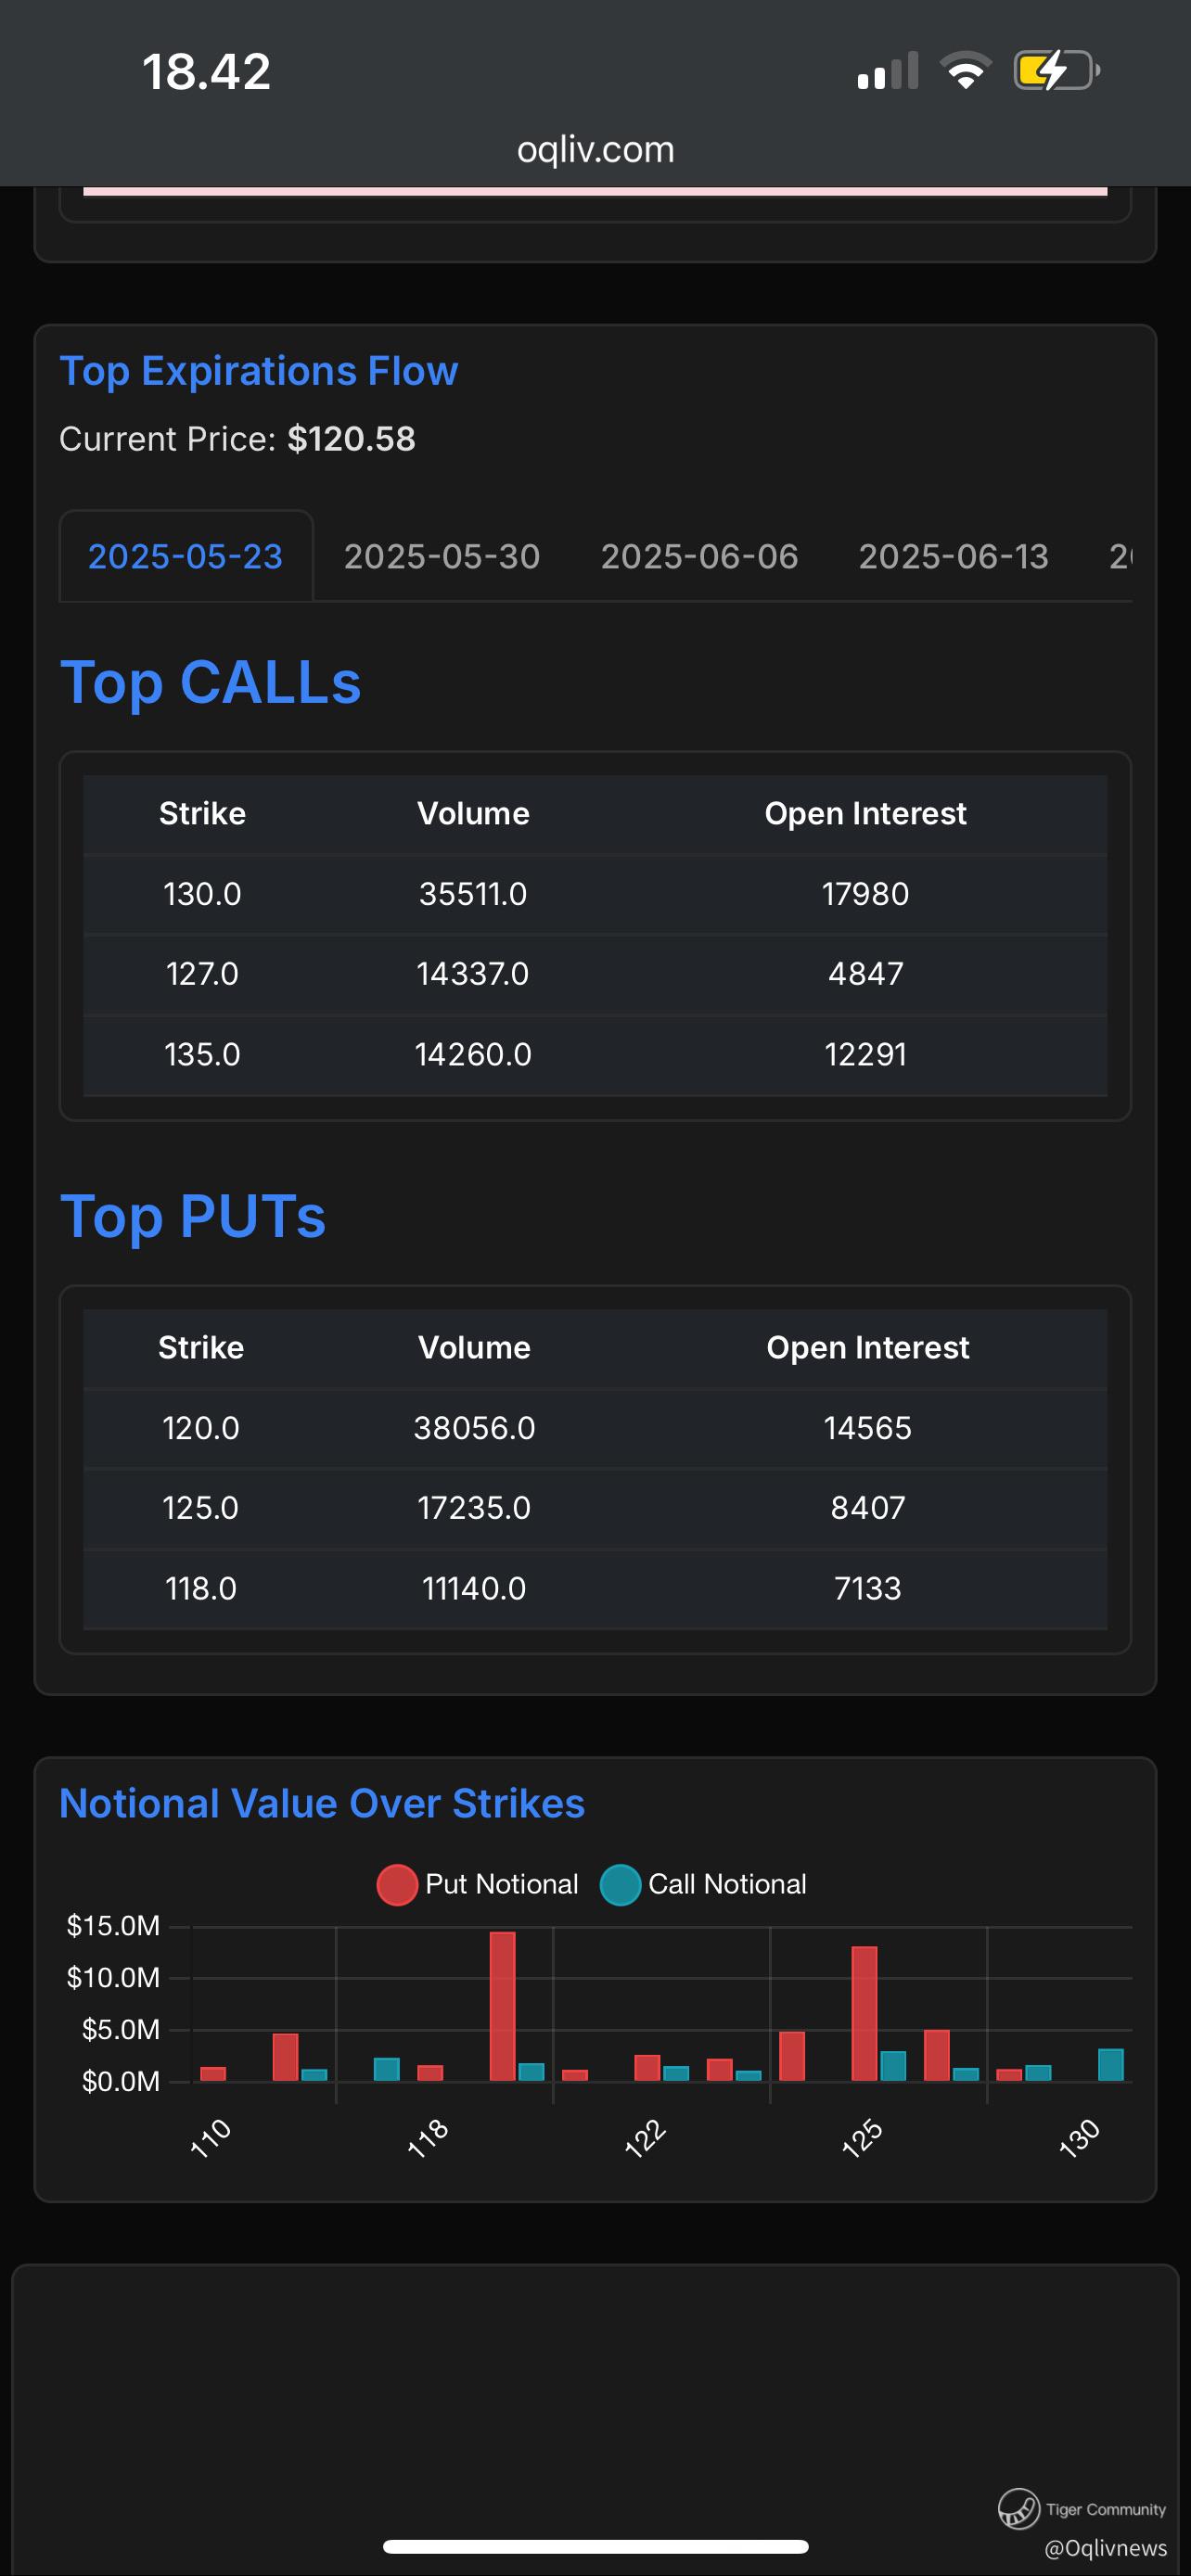Switch to the 2025-05-30 expiration tab

point(442,556)
